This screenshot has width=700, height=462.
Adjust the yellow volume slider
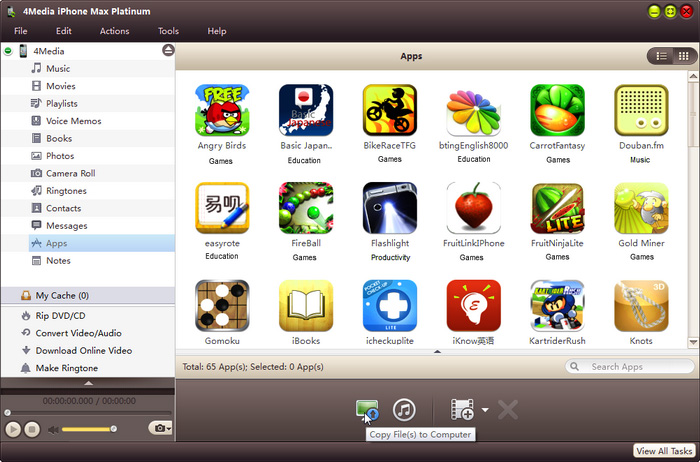pos(88,429)
